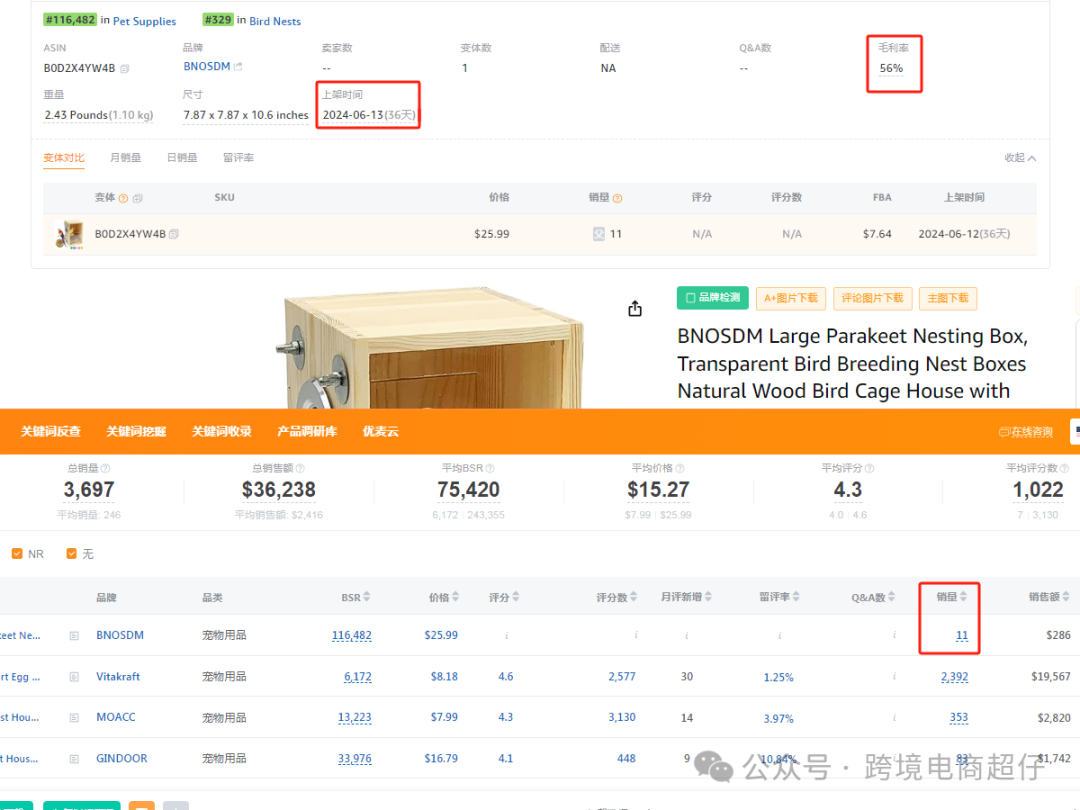The width and height of the screenshot is (1080, 810).
Task: Open 关键词挖掘 in the orange menu bar
Action: [x=136, y=432]
